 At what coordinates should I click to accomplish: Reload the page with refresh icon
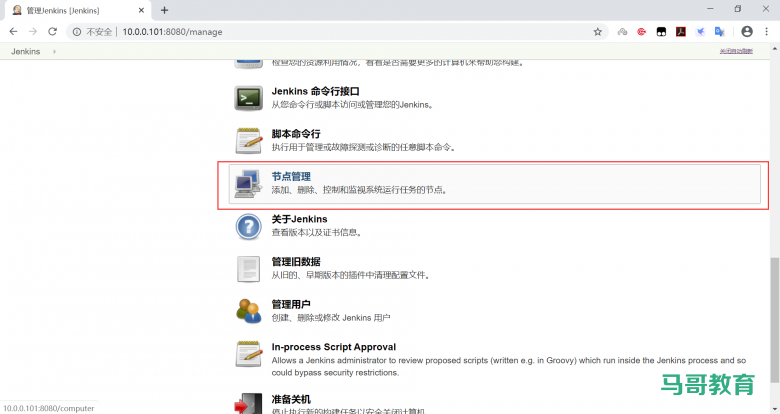[52, 31]
